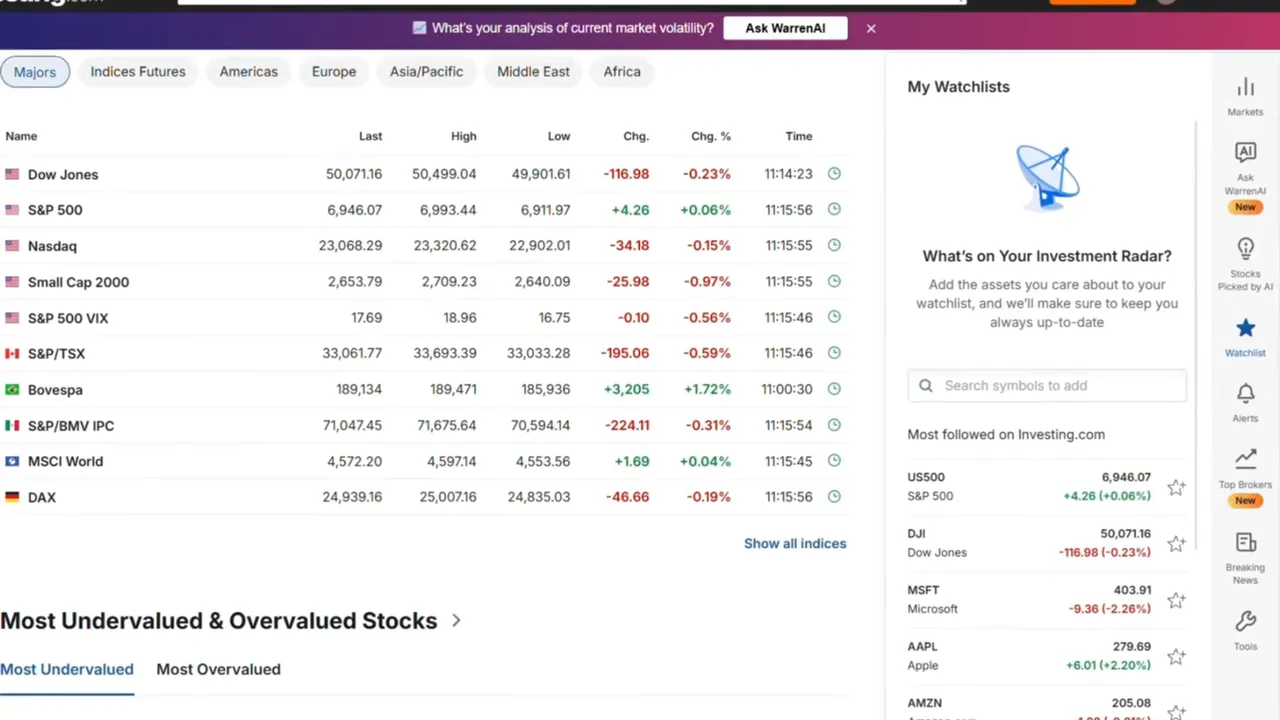Click the Ask WarrenAI button
The height and width of the screenshot is (720, 1280).
point(785,28)
